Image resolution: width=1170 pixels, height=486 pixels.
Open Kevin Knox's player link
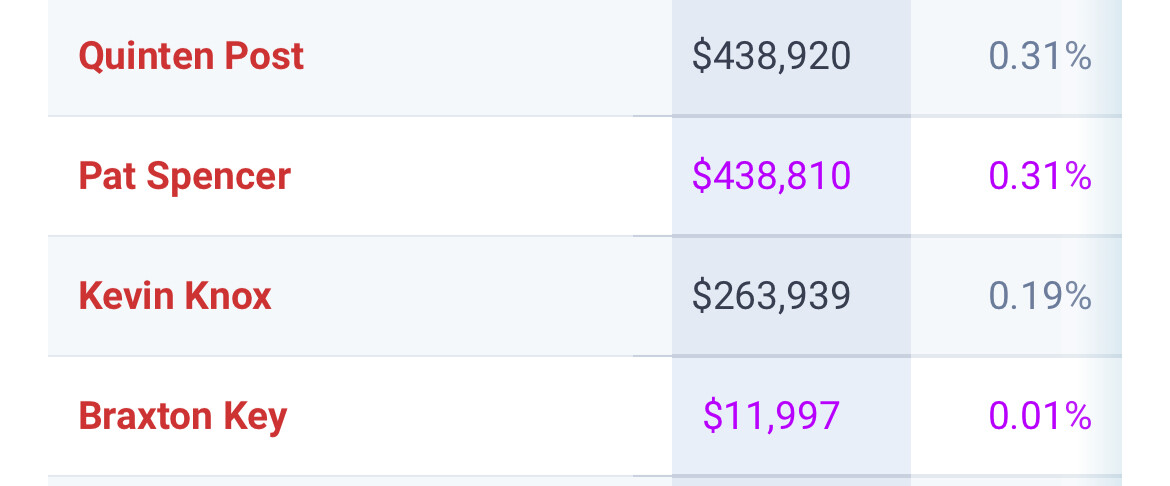click(x=175, y=296)
